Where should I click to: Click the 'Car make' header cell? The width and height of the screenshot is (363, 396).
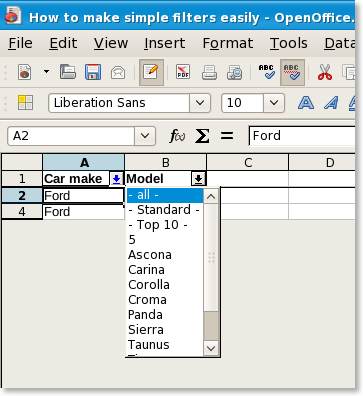click(x=84, y=179)
